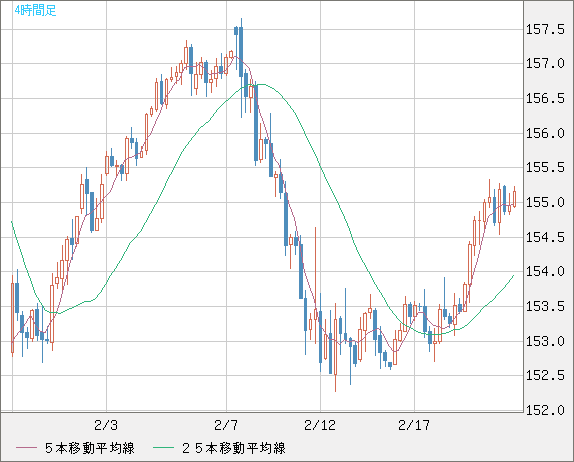
Task: Click the 155.5 price axis label
Action: coord(545,168)
